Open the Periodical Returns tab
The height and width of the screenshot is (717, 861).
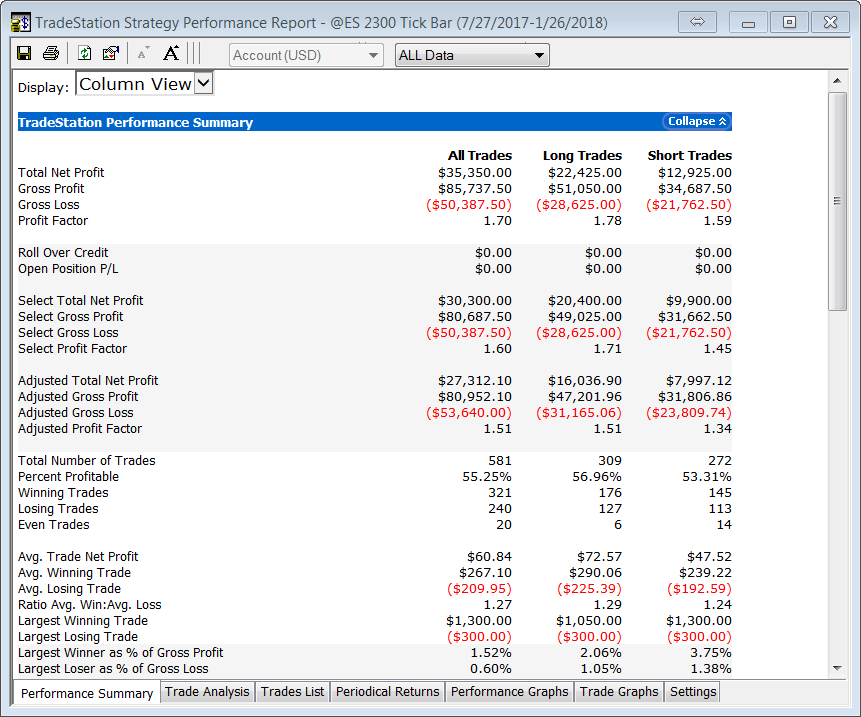point(387,692)
